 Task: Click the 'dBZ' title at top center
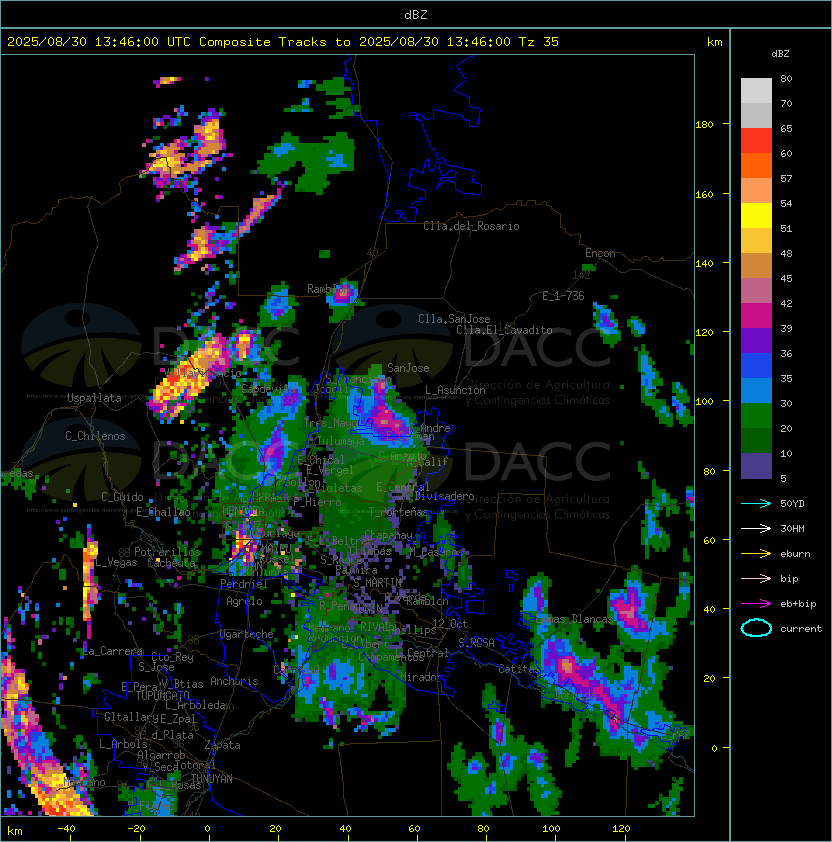416,15
